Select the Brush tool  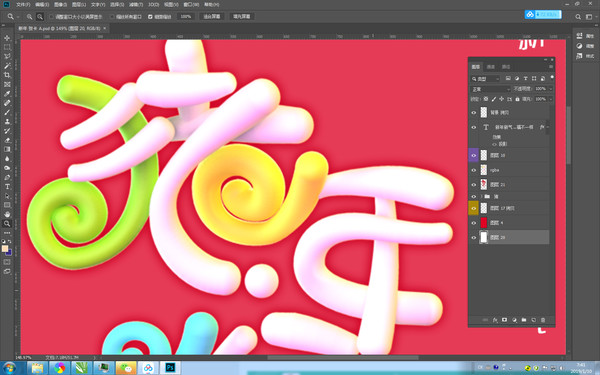point(7,112)
